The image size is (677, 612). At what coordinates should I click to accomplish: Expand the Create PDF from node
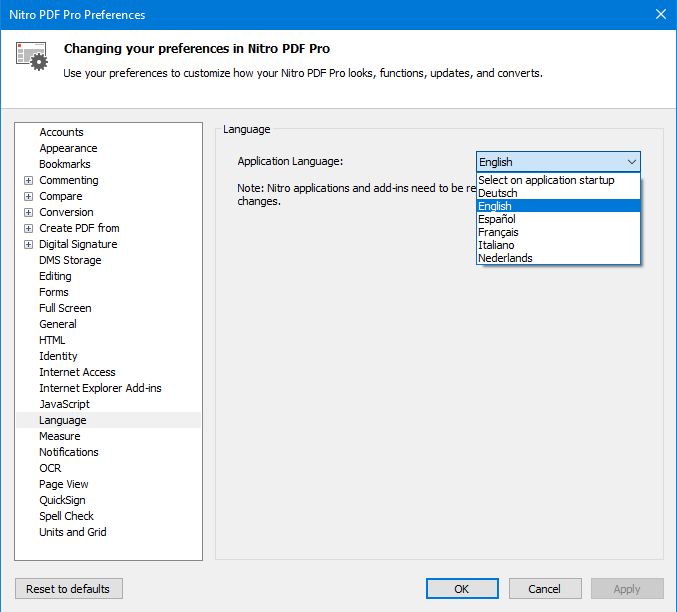click(28, 228)
